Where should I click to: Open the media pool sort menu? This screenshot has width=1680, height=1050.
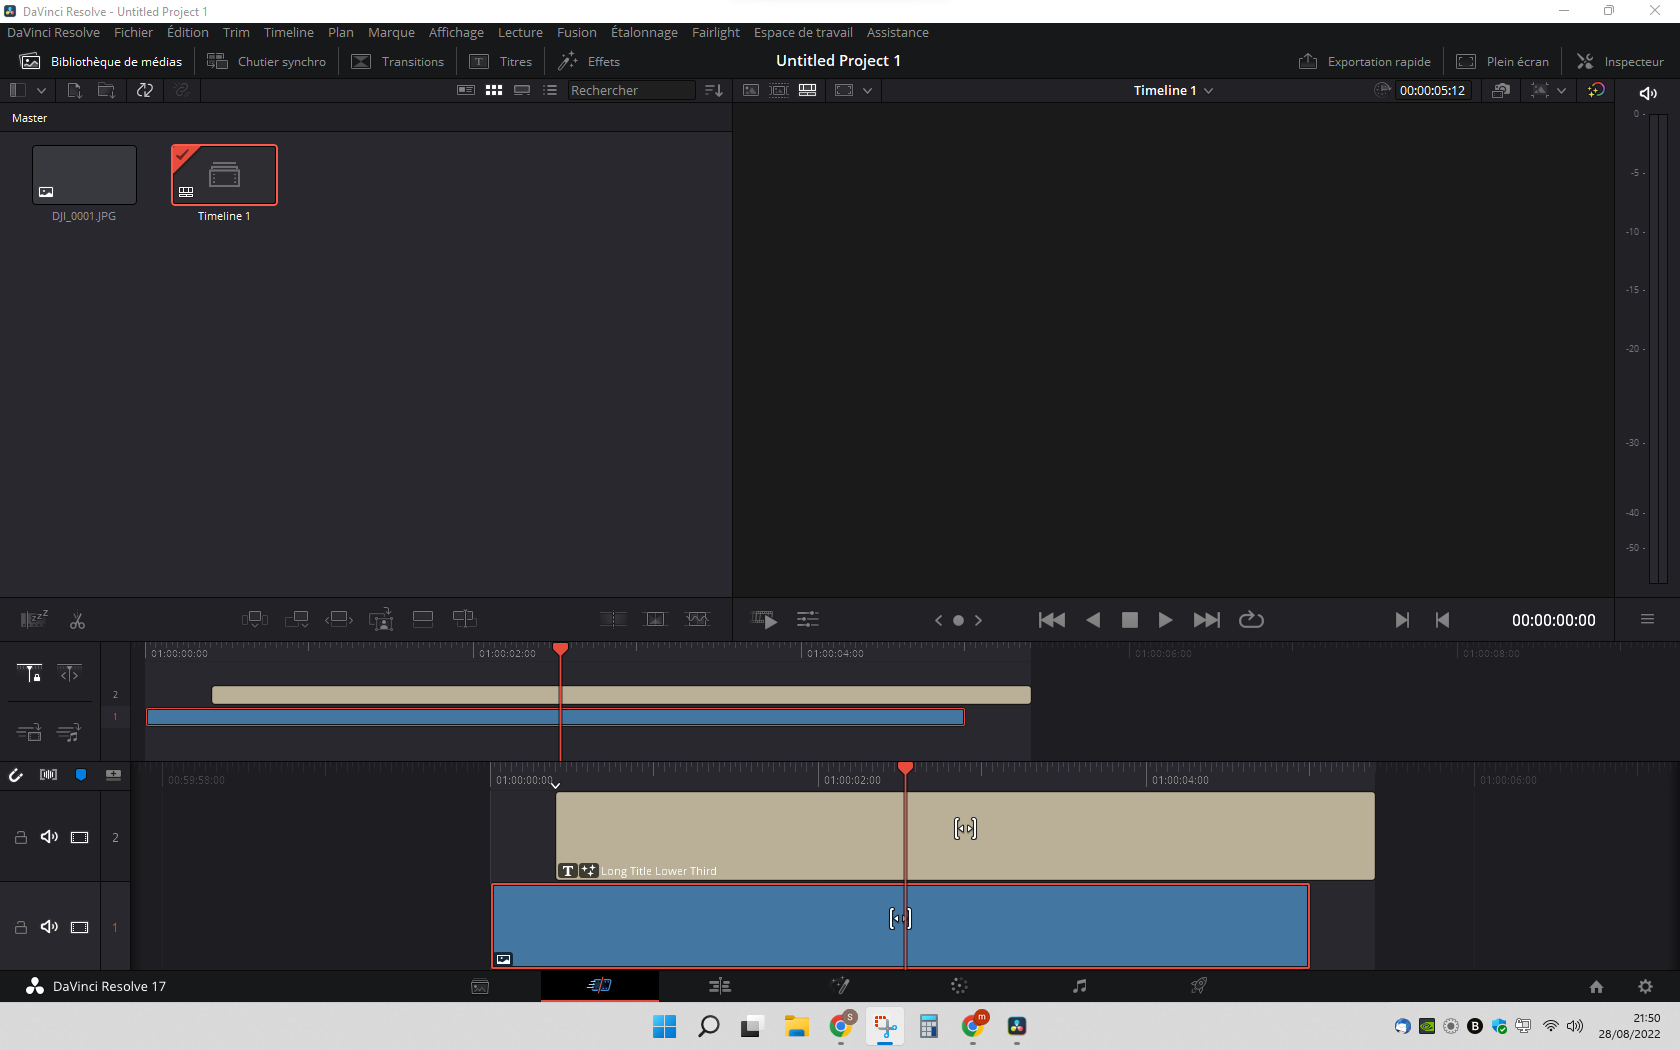[x=713, y=90]
